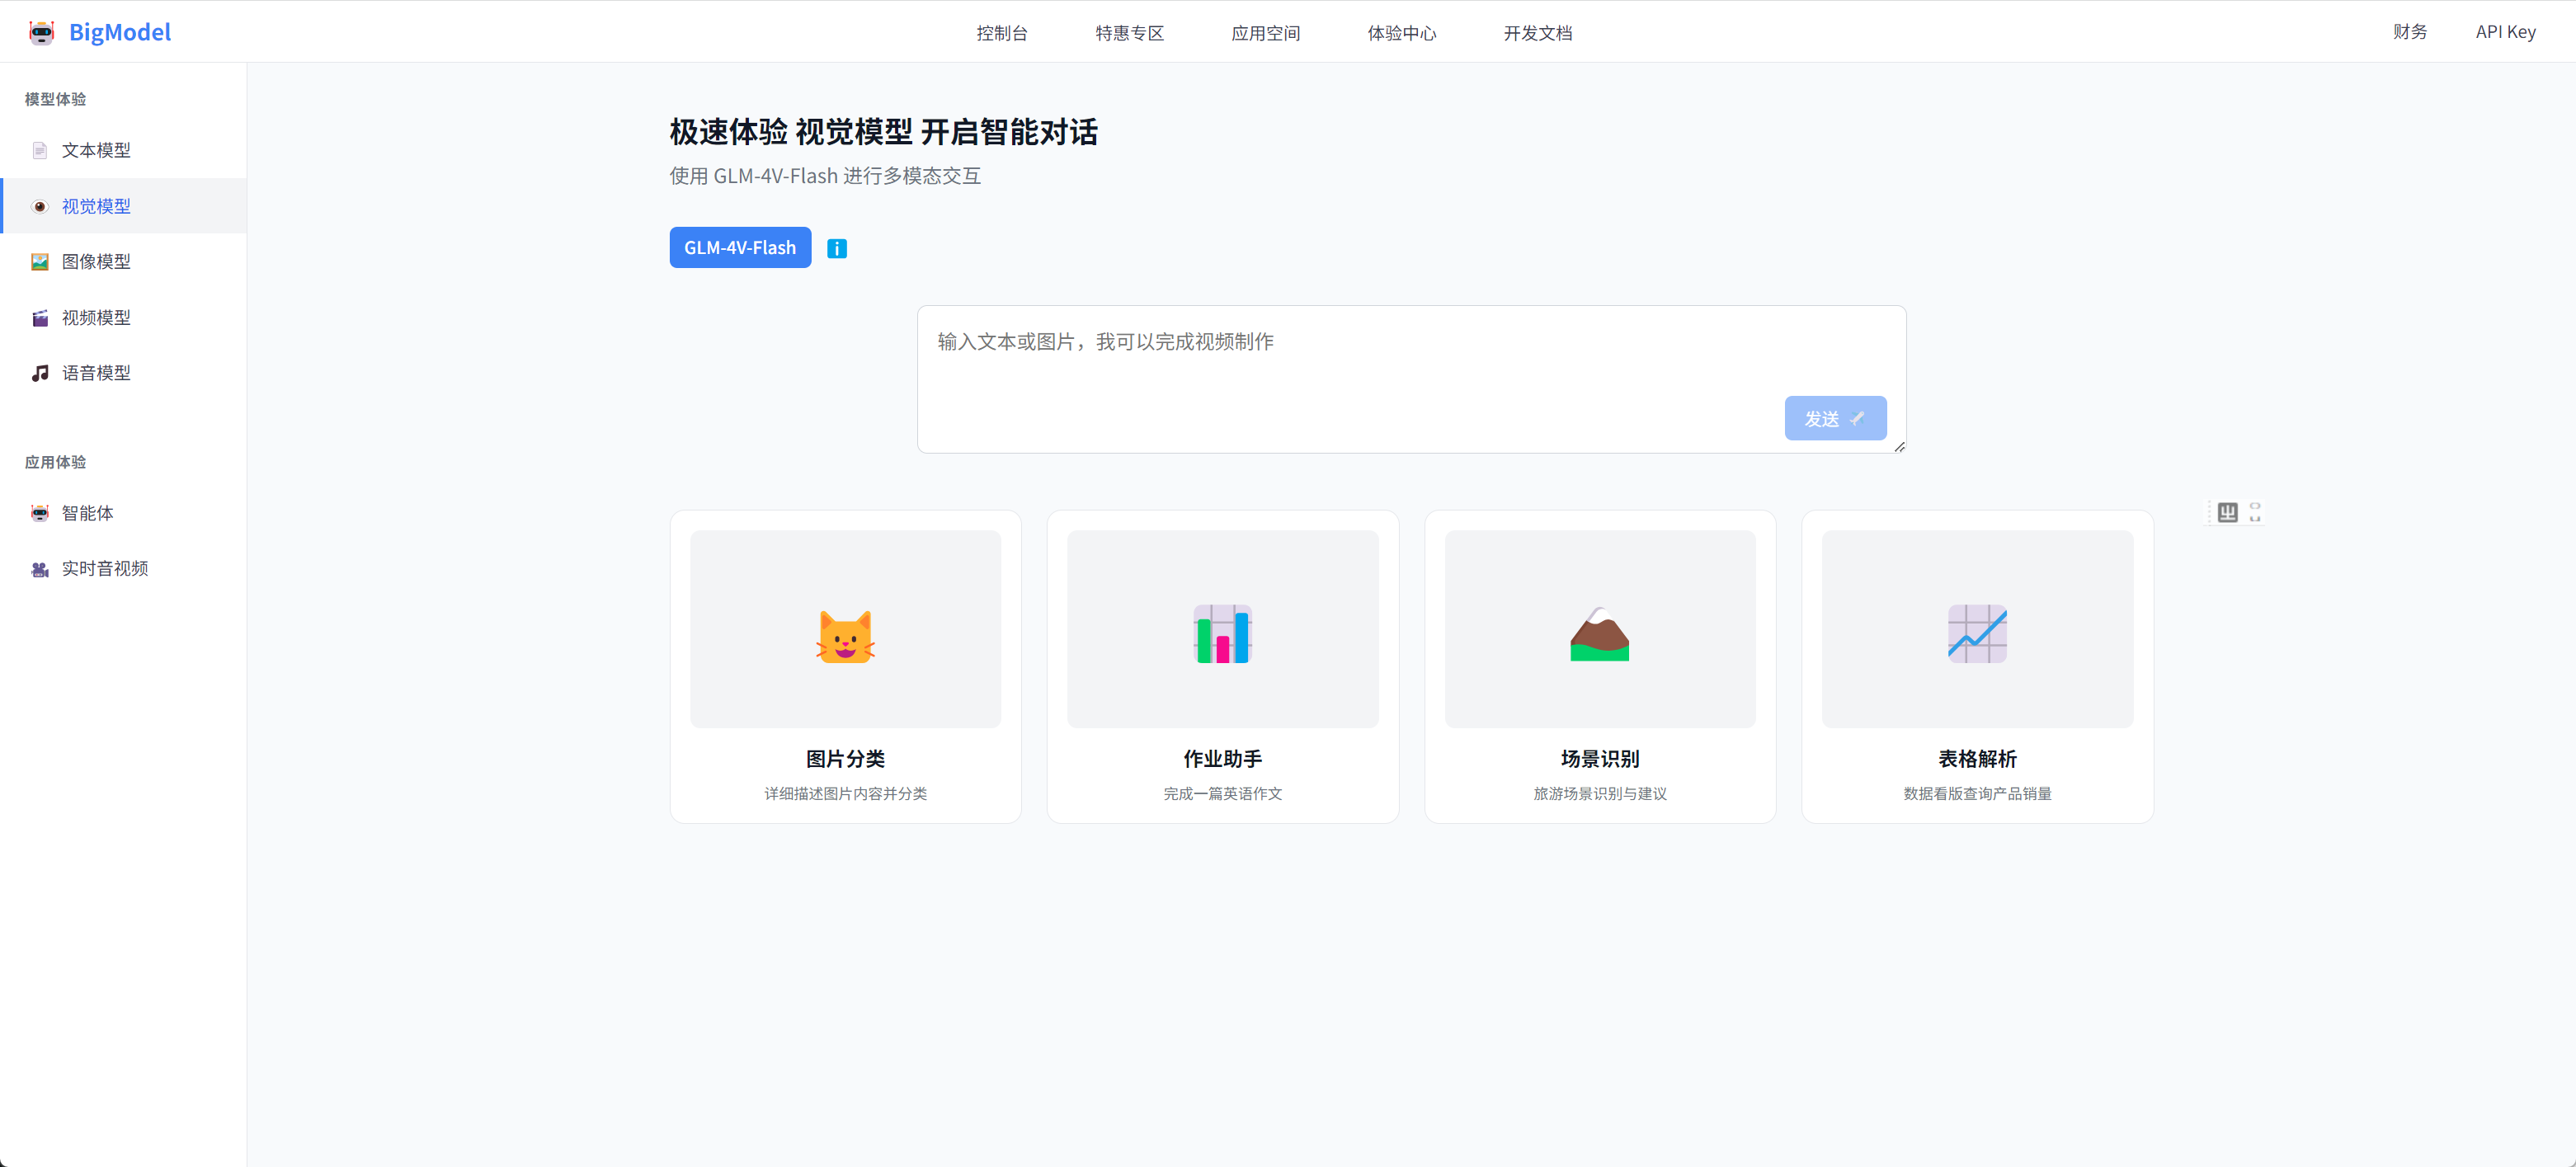Open the 作业助手 card title
The height and width of the screenshot is (1167, 2576).
pos(1222,759)
